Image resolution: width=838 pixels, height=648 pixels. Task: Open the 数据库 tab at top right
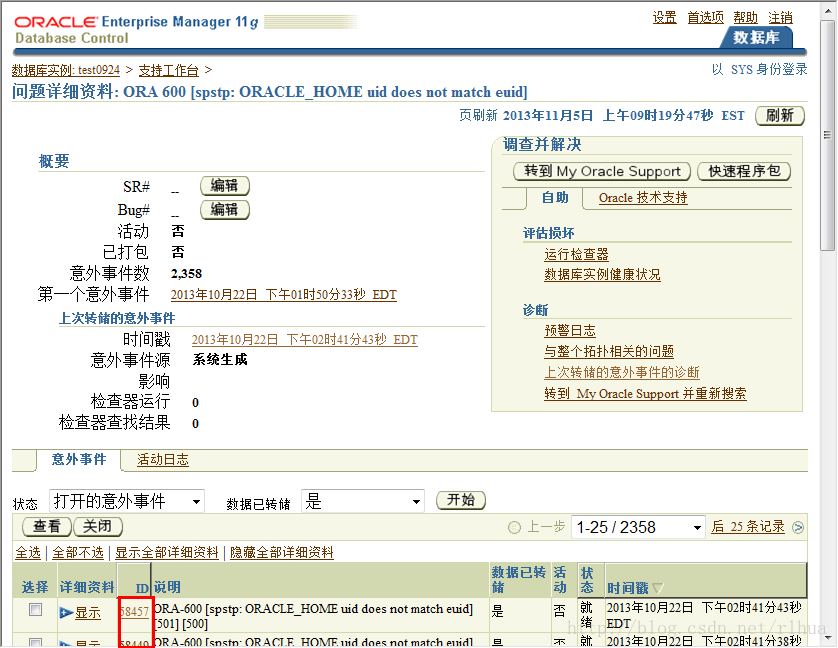[x=756, y=37]
